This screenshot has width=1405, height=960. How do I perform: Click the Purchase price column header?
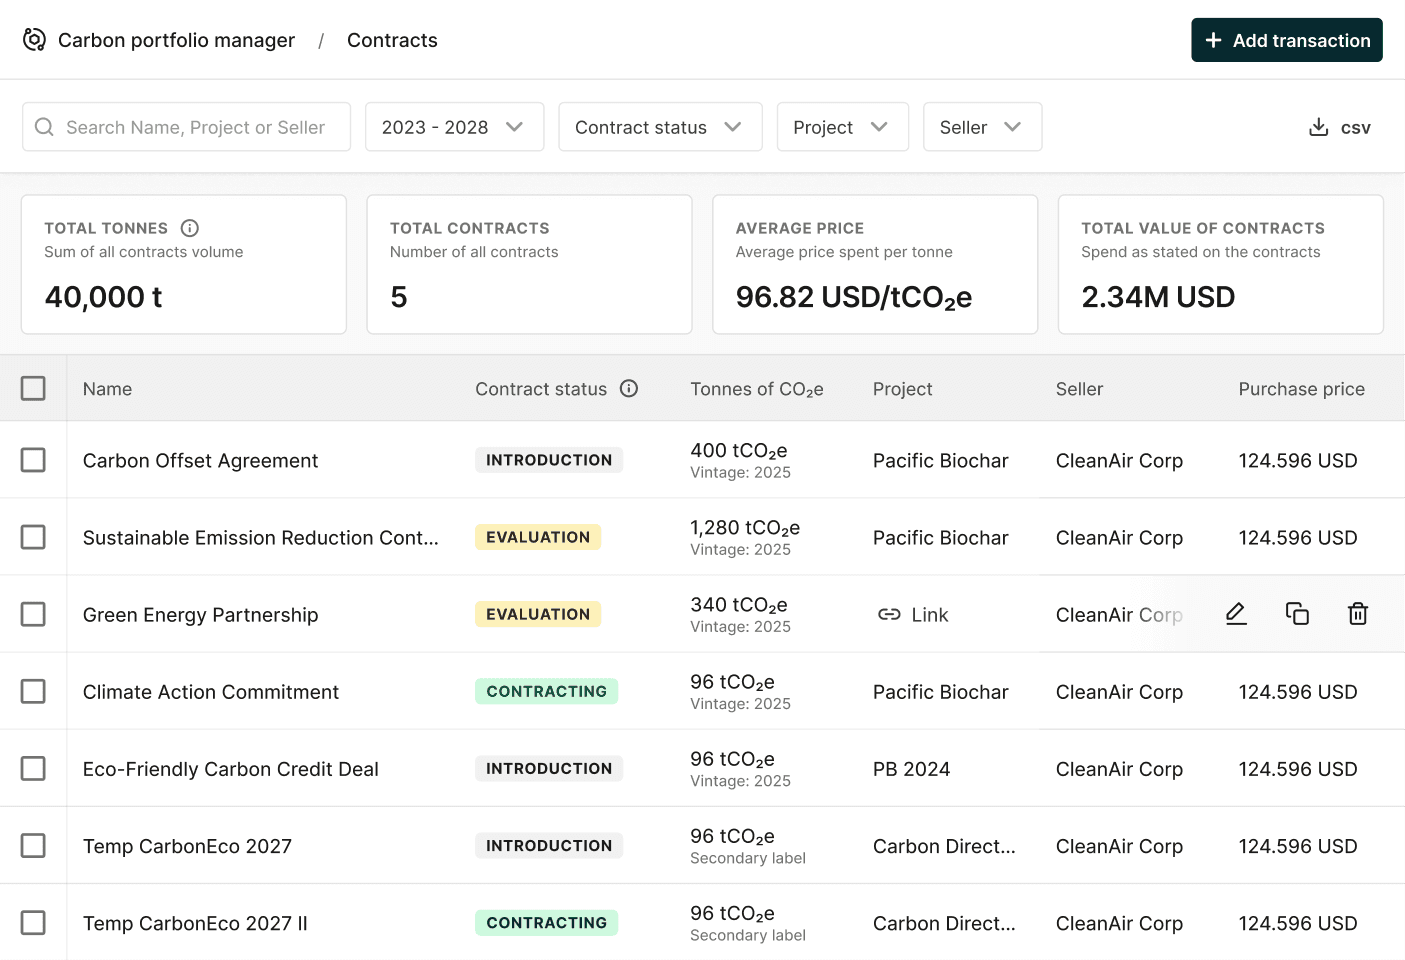pyautogui.click(x=1301, y=389)
